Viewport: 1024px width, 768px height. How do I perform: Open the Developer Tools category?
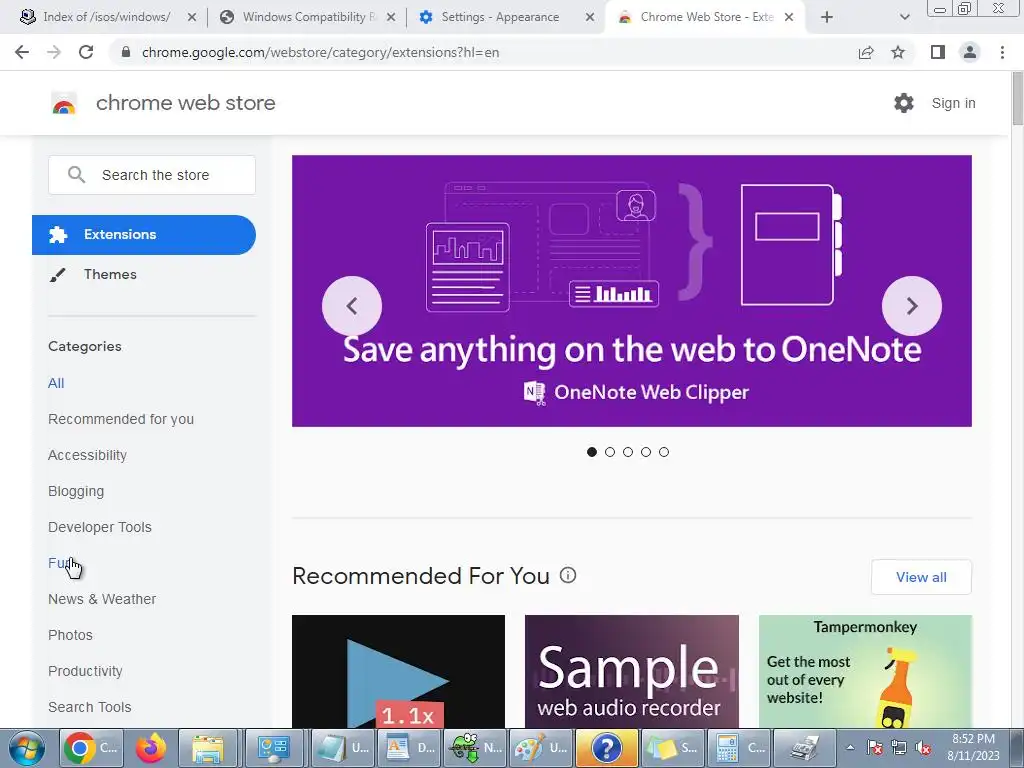(x=100, y=527)
